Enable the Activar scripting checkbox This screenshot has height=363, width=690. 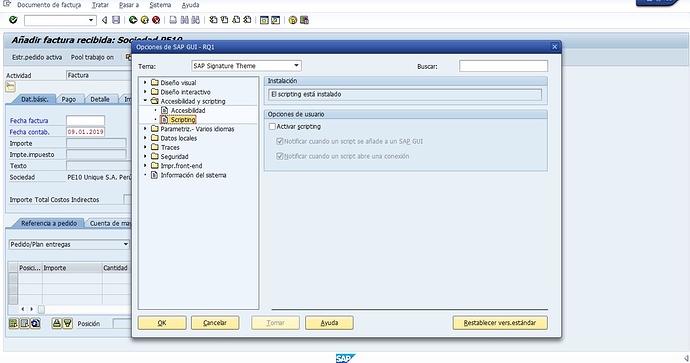272,126
